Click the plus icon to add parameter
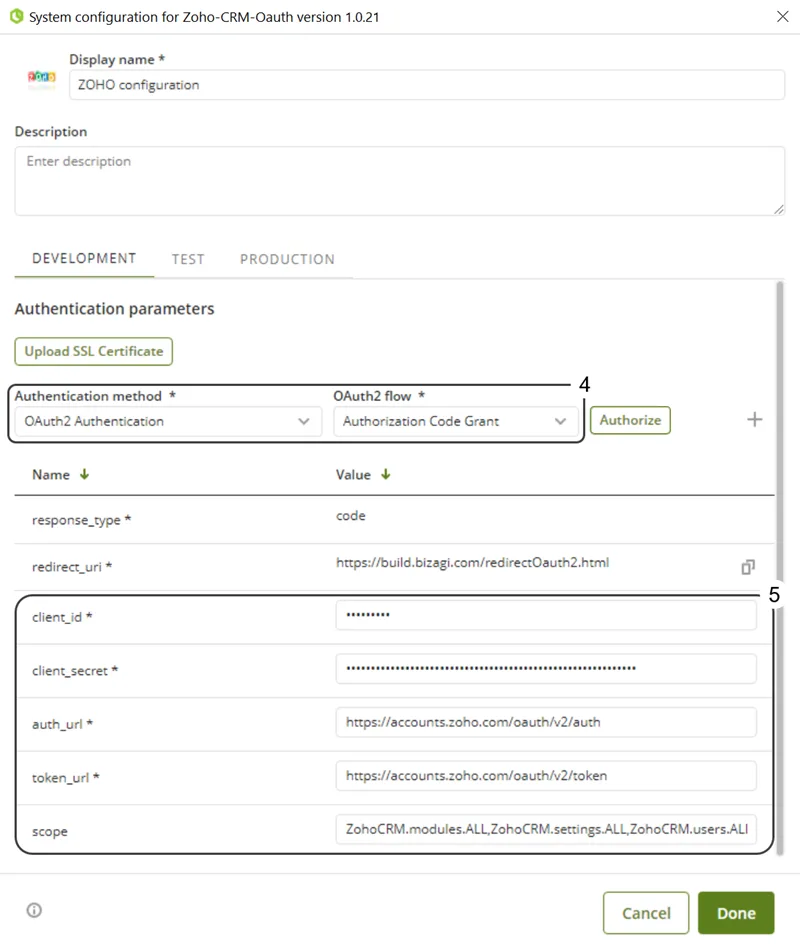 755,419
